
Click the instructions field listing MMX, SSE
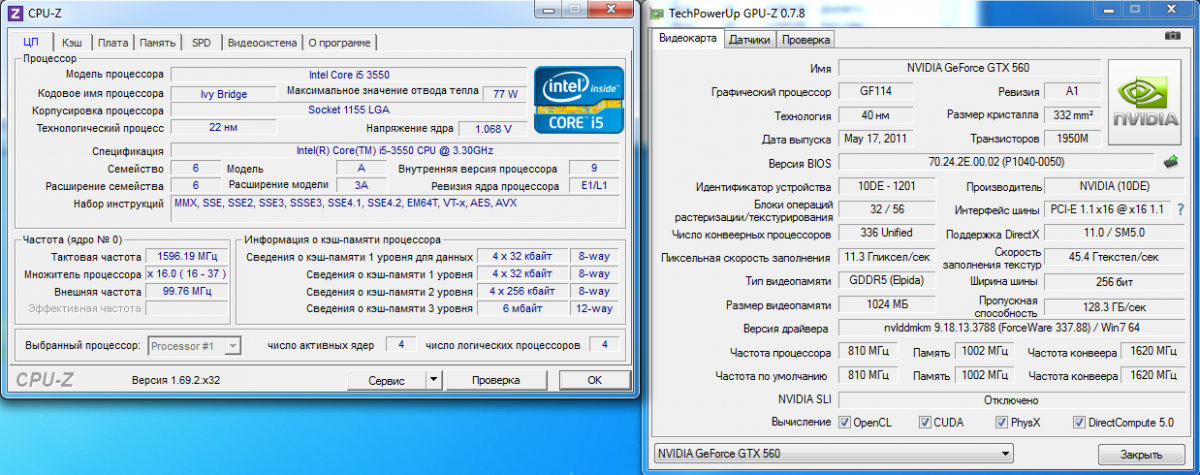pyautogui.click(x=396, y=210)
